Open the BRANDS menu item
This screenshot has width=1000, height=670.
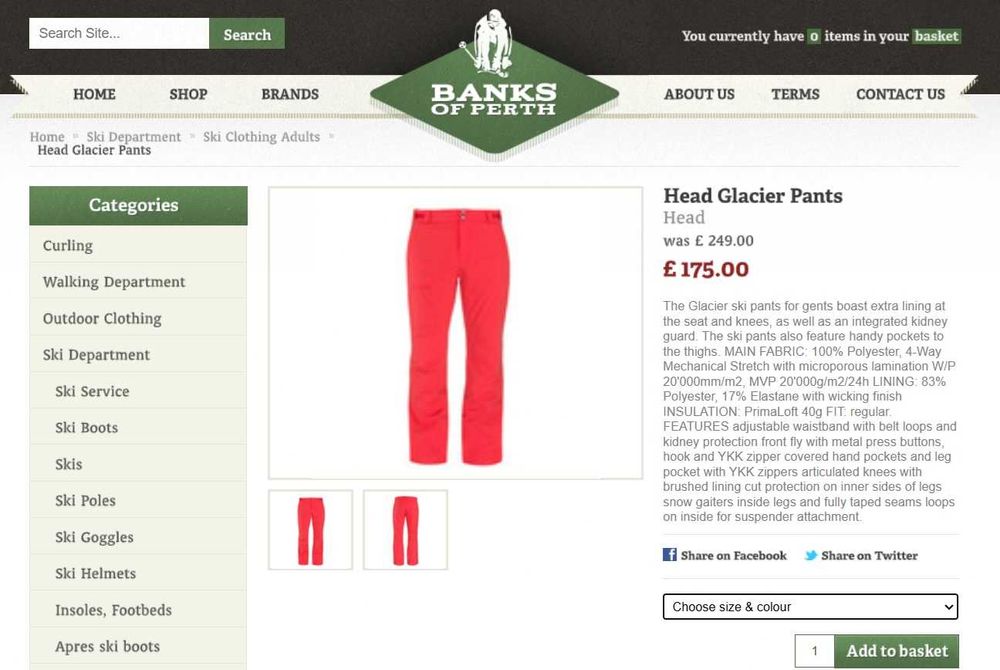(x=290, y=94)
